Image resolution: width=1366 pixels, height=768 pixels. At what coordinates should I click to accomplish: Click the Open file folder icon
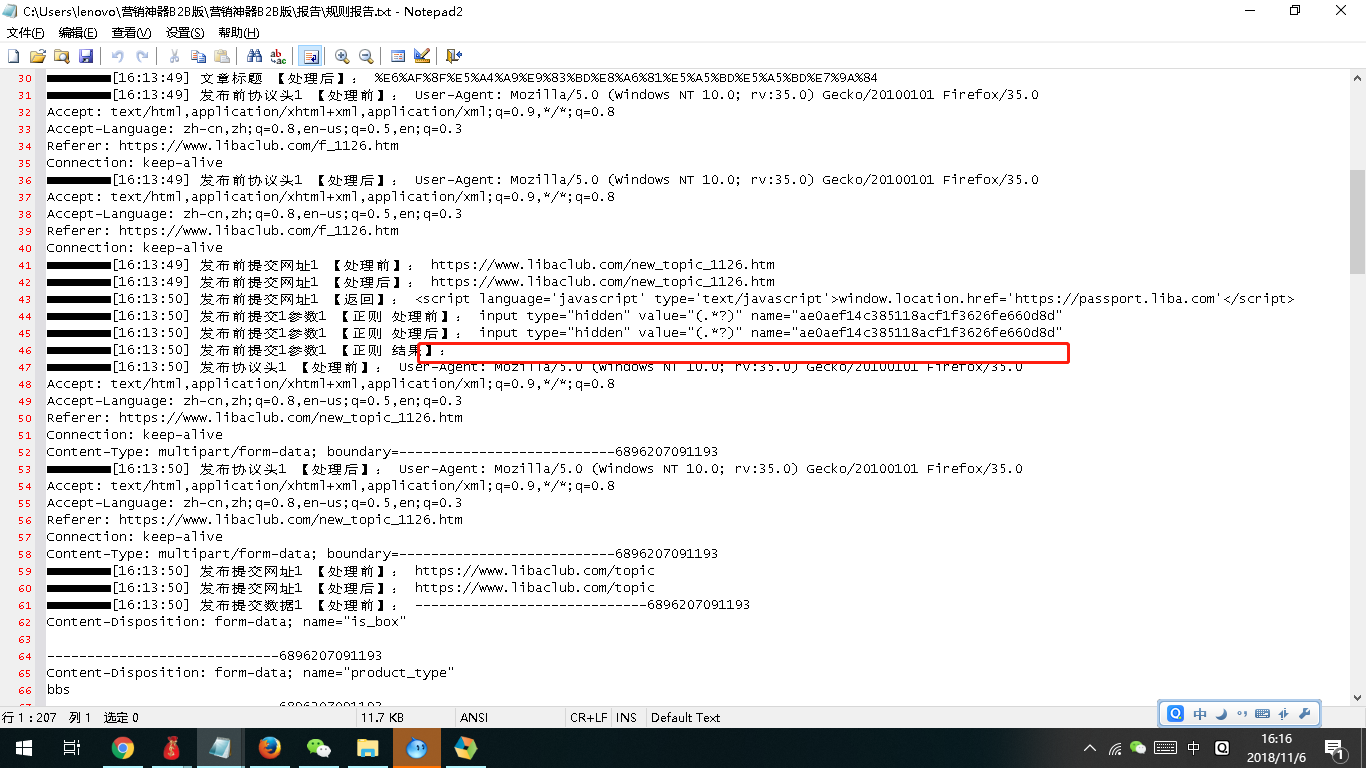38,56
